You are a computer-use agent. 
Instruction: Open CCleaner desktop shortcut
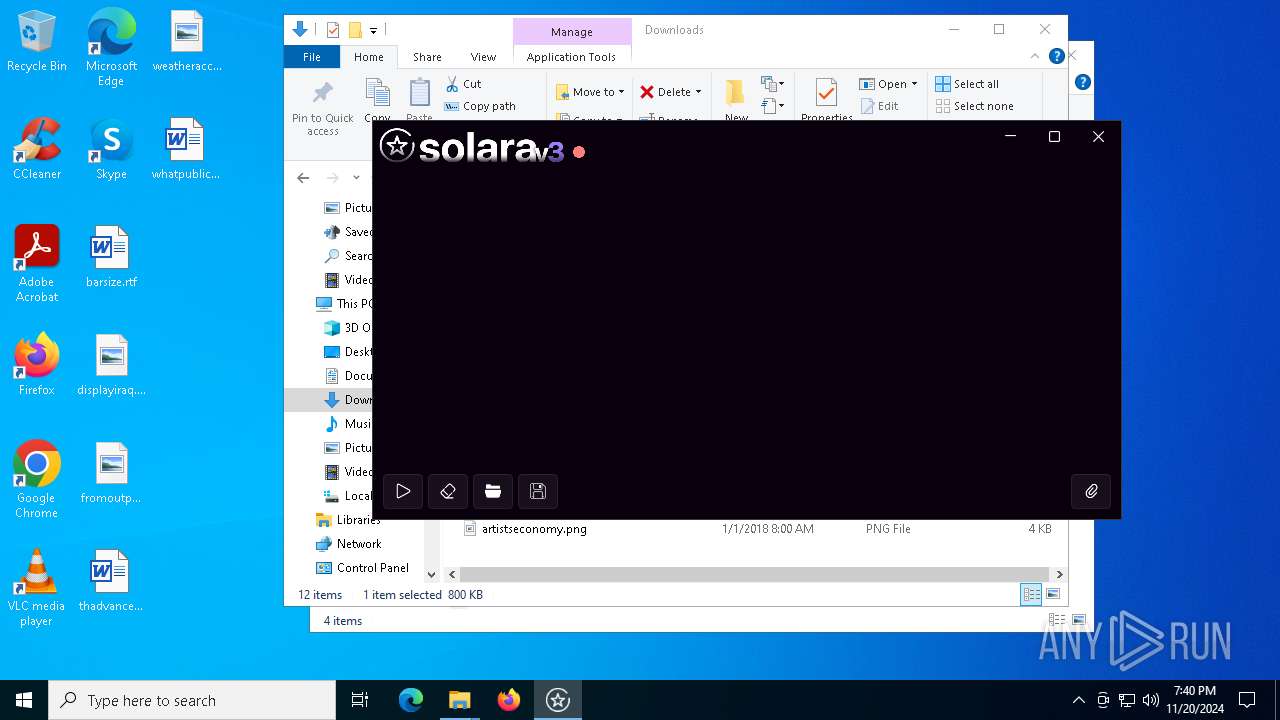tap(37, 150)
